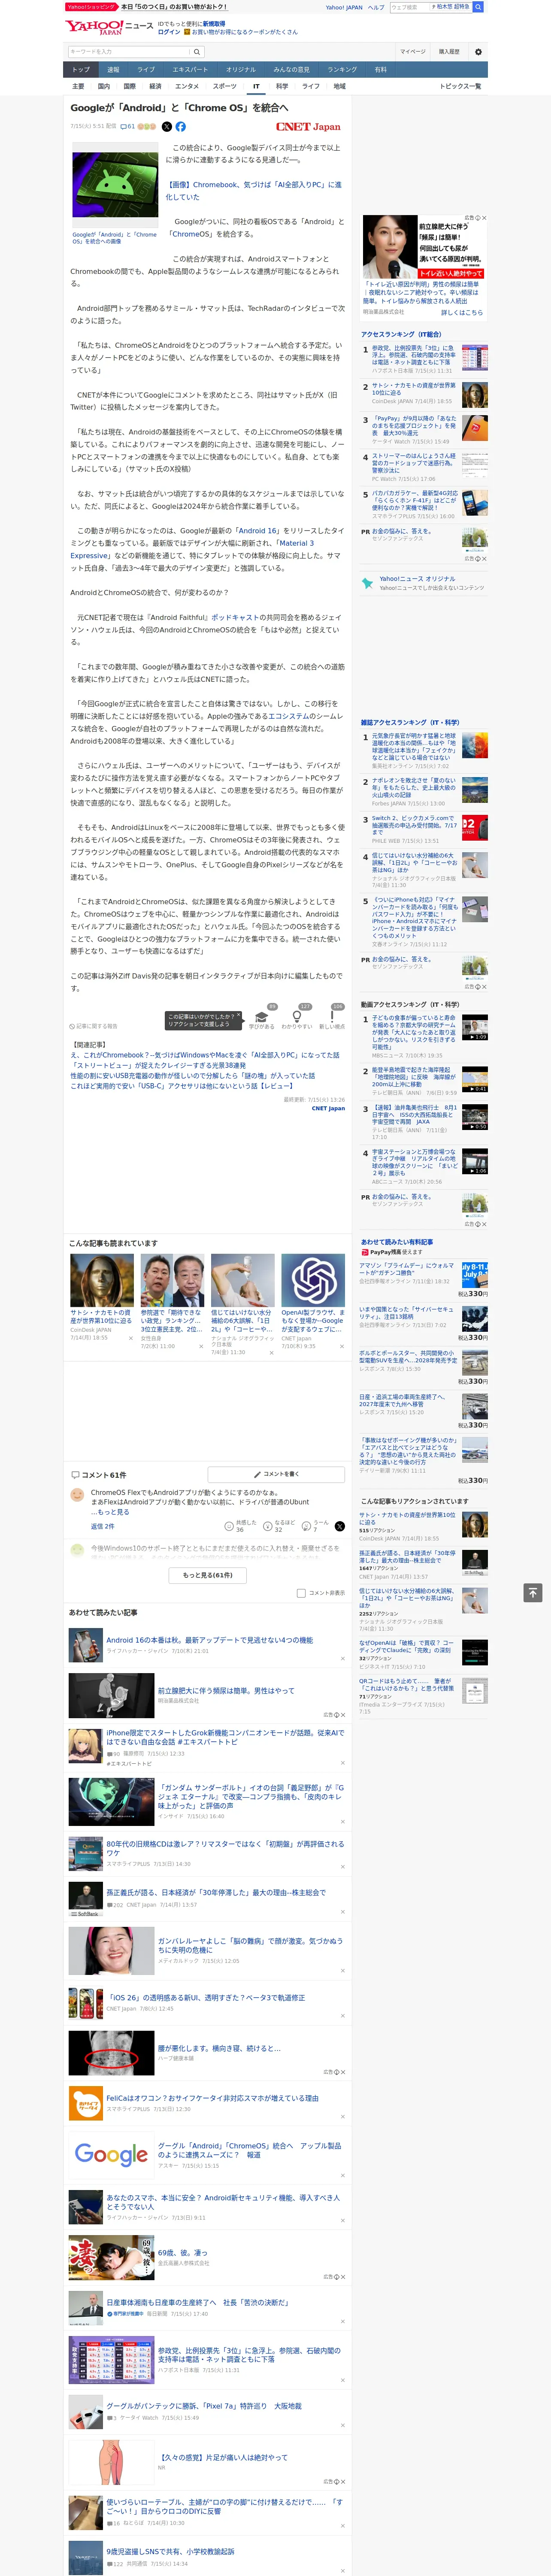This screenshot has width=551, height=2576.
Task: Open the ライブ main nav tab
Action: 146,70
